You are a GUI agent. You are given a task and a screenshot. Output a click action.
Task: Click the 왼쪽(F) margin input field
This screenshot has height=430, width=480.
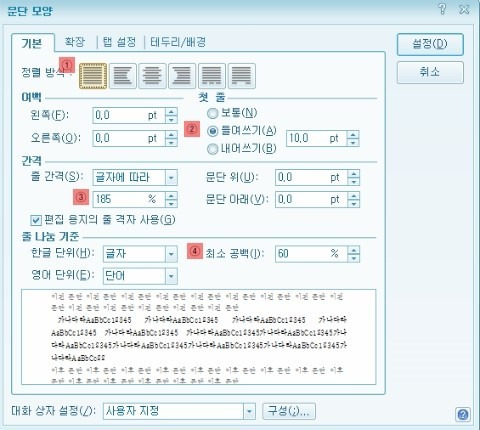(x=129, y=115)
